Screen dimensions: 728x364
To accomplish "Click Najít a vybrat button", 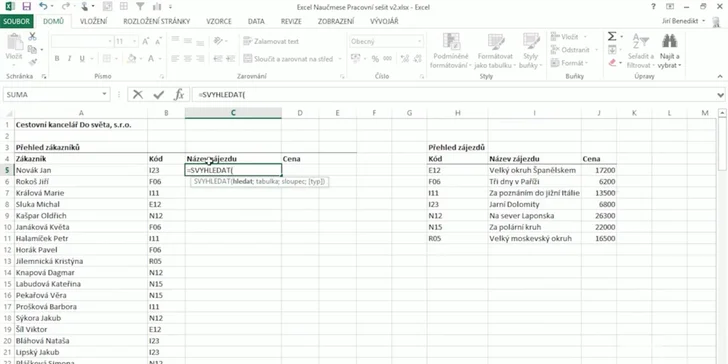I will pos(670,52).
